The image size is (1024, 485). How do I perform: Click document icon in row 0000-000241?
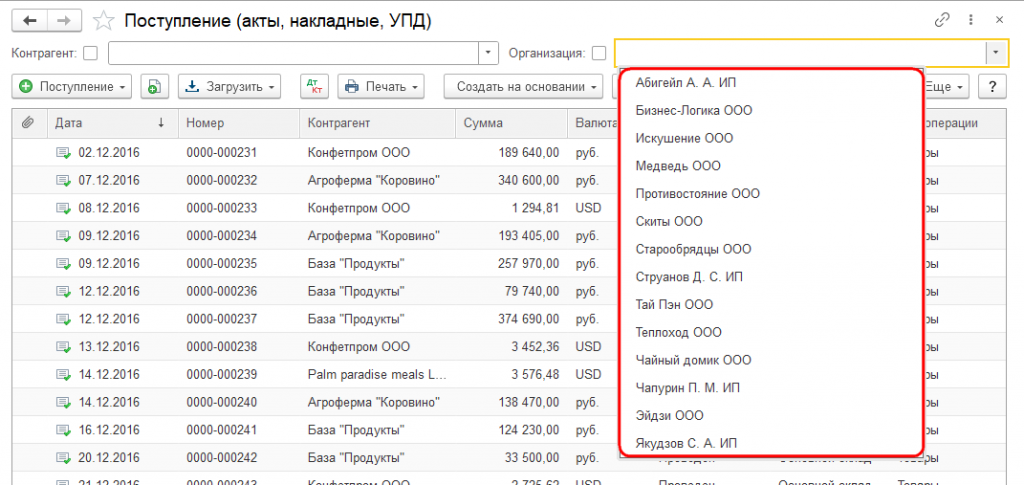[63, 430]
